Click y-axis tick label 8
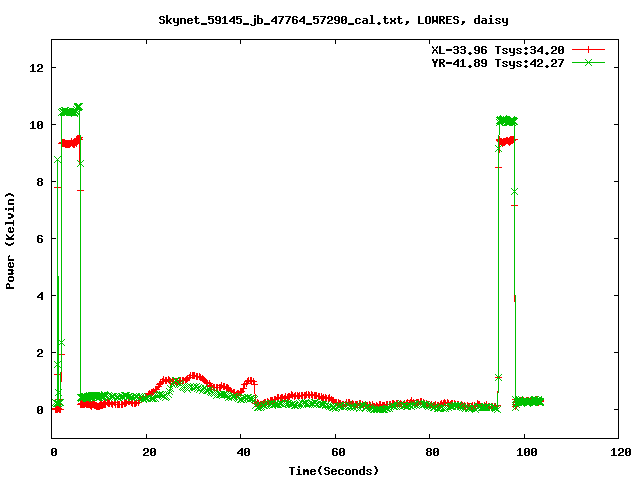640x480 pixels. click(x=40, y=182)
